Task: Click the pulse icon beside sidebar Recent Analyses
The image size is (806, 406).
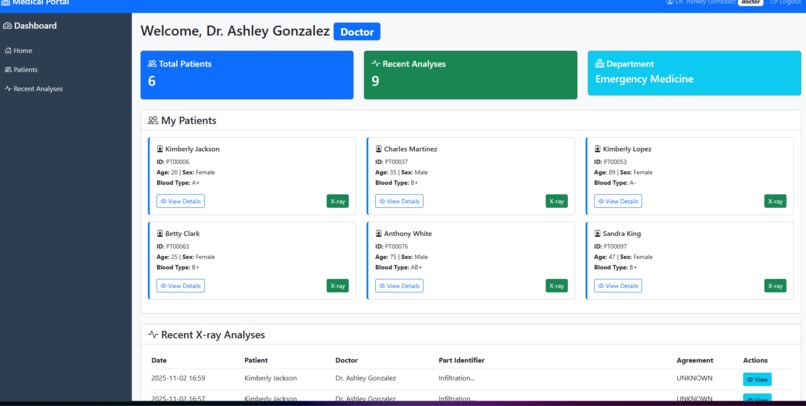Action: coord(8,88)
